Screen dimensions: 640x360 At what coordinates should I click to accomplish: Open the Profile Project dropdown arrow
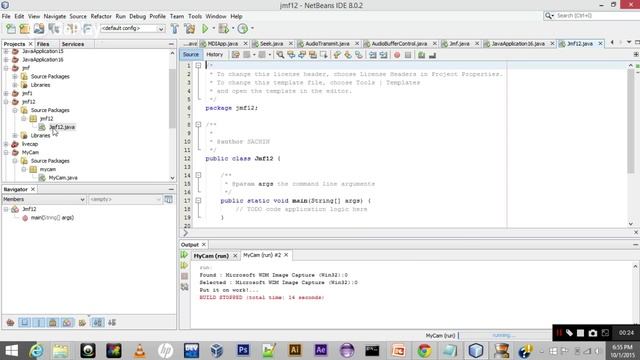click(252, 29)
